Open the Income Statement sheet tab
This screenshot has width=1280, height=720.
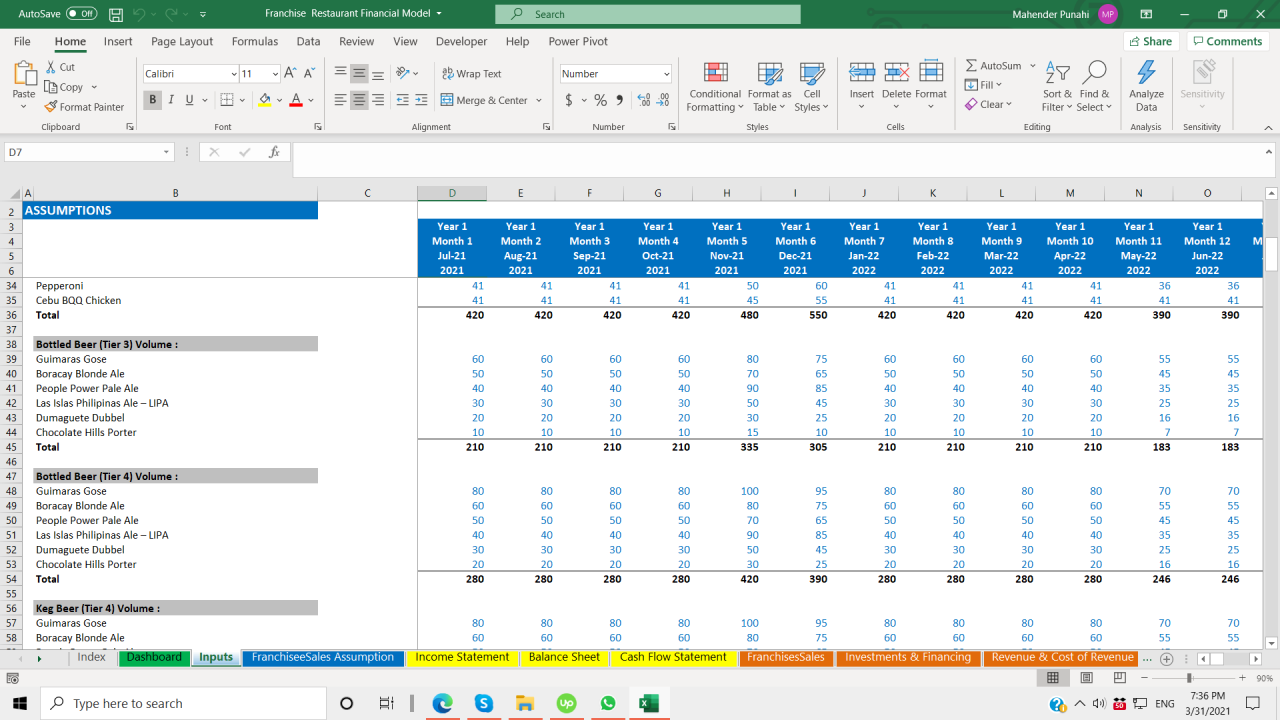(x=462, y=658)
